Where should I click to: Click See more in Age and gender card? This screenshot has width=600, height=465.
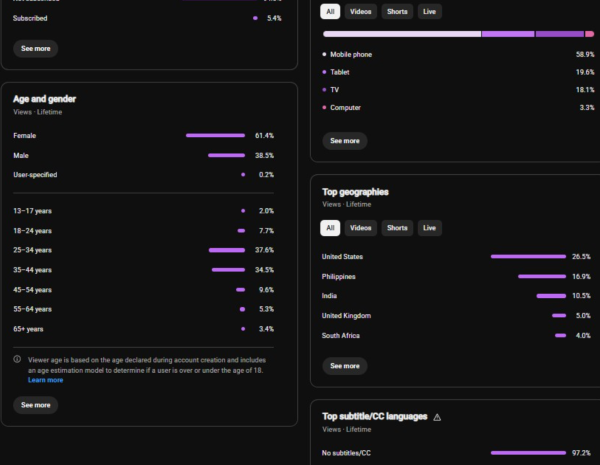pyautogui.click(x=36, y=405)
